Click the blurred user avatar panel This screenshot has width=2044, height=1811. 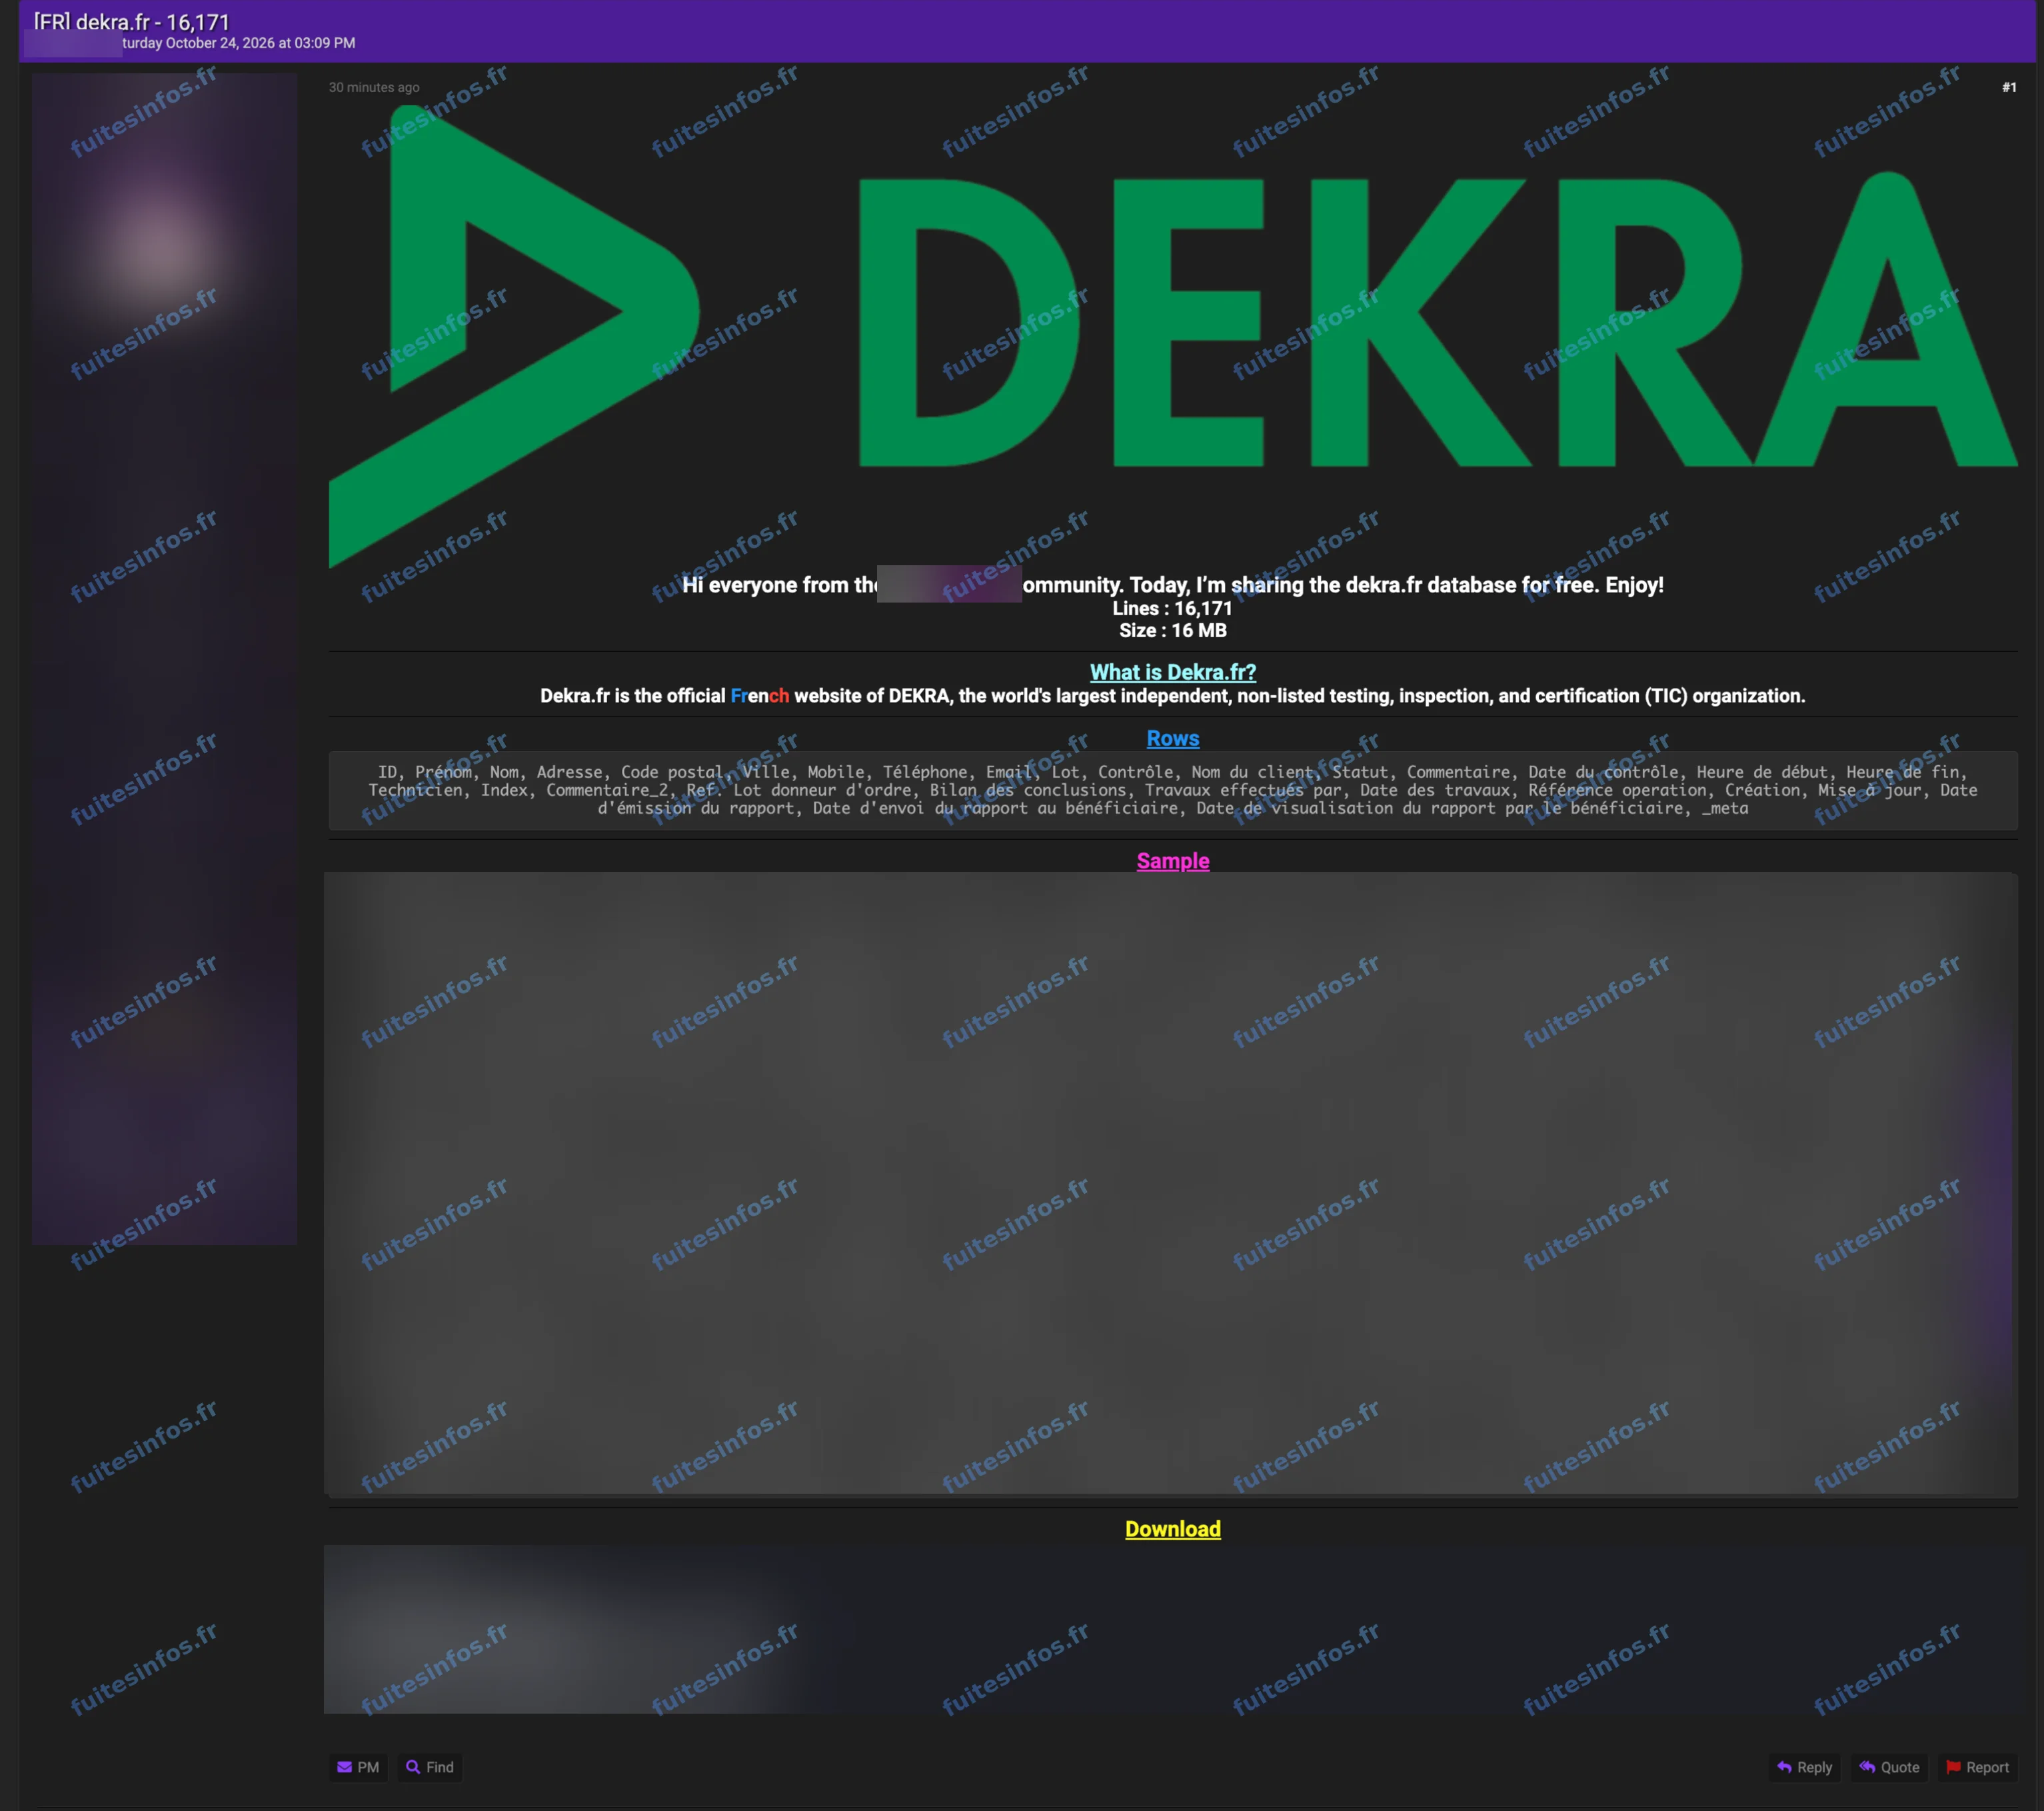pos(164,658)
